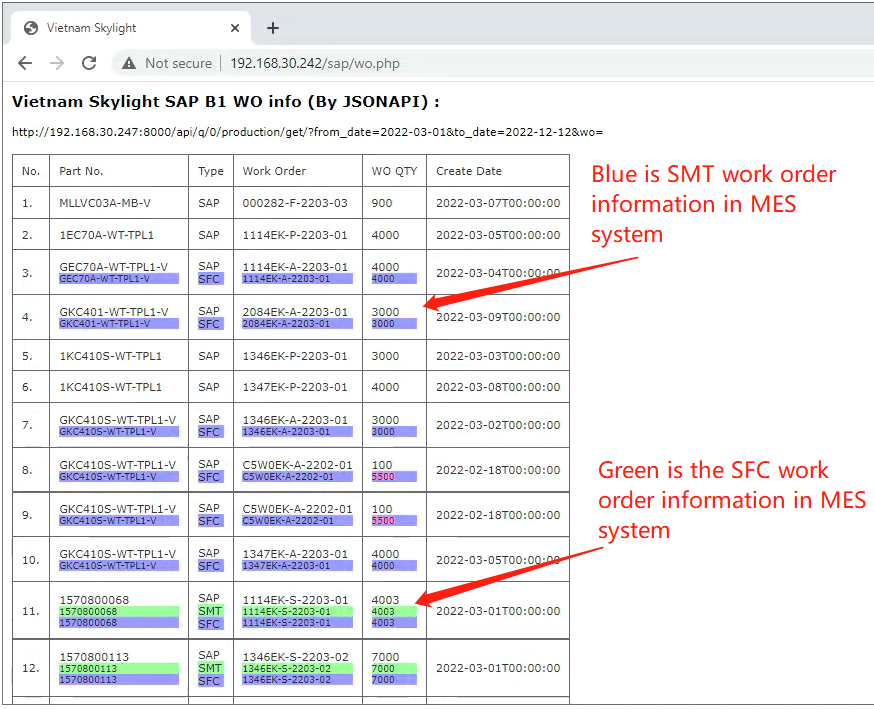Image resolution: width=874 pixels, height=709 pixels.
Task: Click work order 000282-F-2203-03
Action: coord(295,203)
